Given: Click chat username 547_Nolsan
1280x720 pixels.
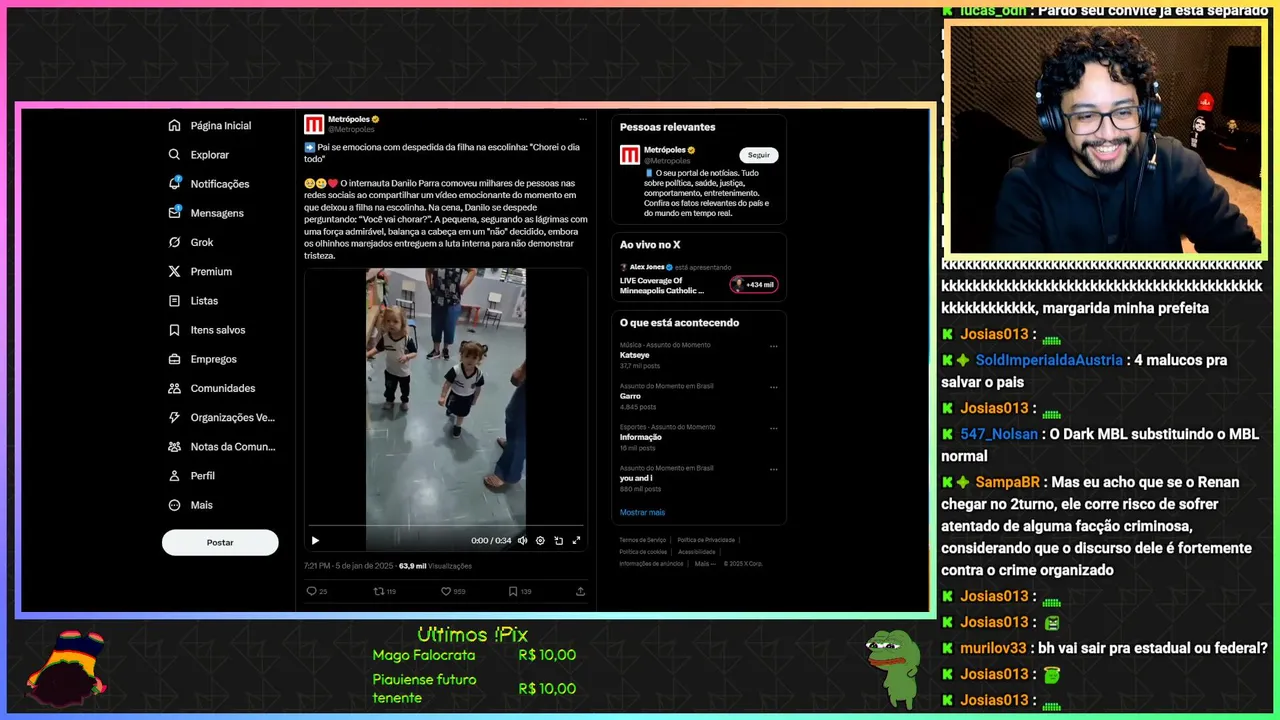Looking at the screenshot, I should [999, 434].
